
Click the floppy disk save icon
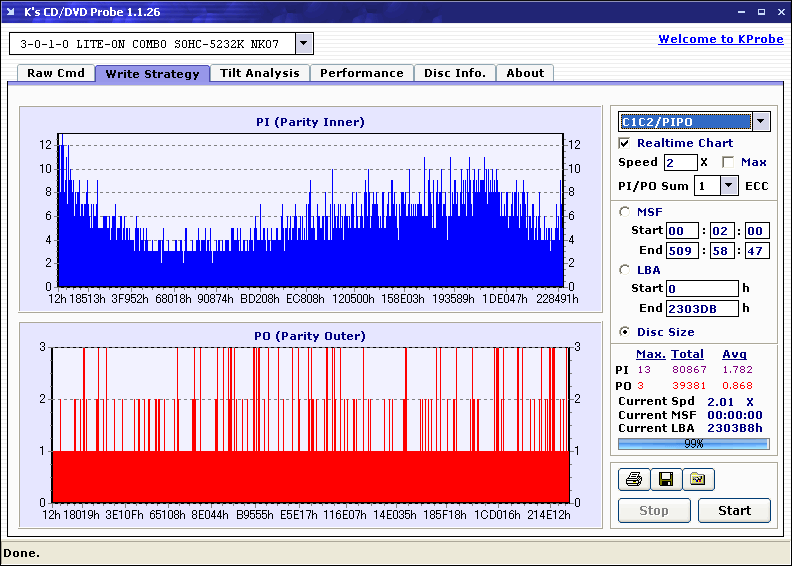[665, 480]
